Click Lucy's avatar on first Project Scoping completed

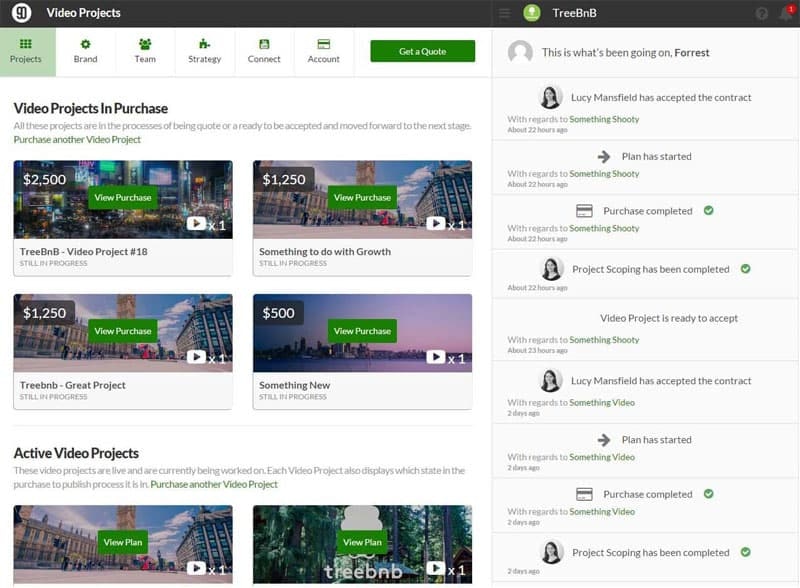pos(552,269)
